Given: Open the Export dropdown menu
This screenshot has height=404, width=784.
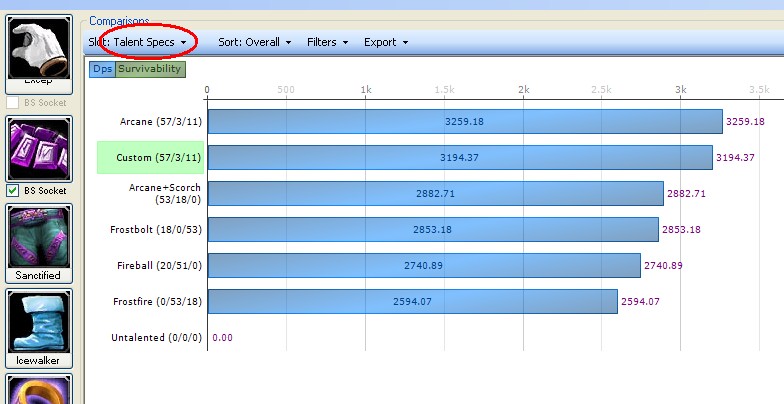Looking at the screenshot, I should pyautogui.click(x=386, y=42).
